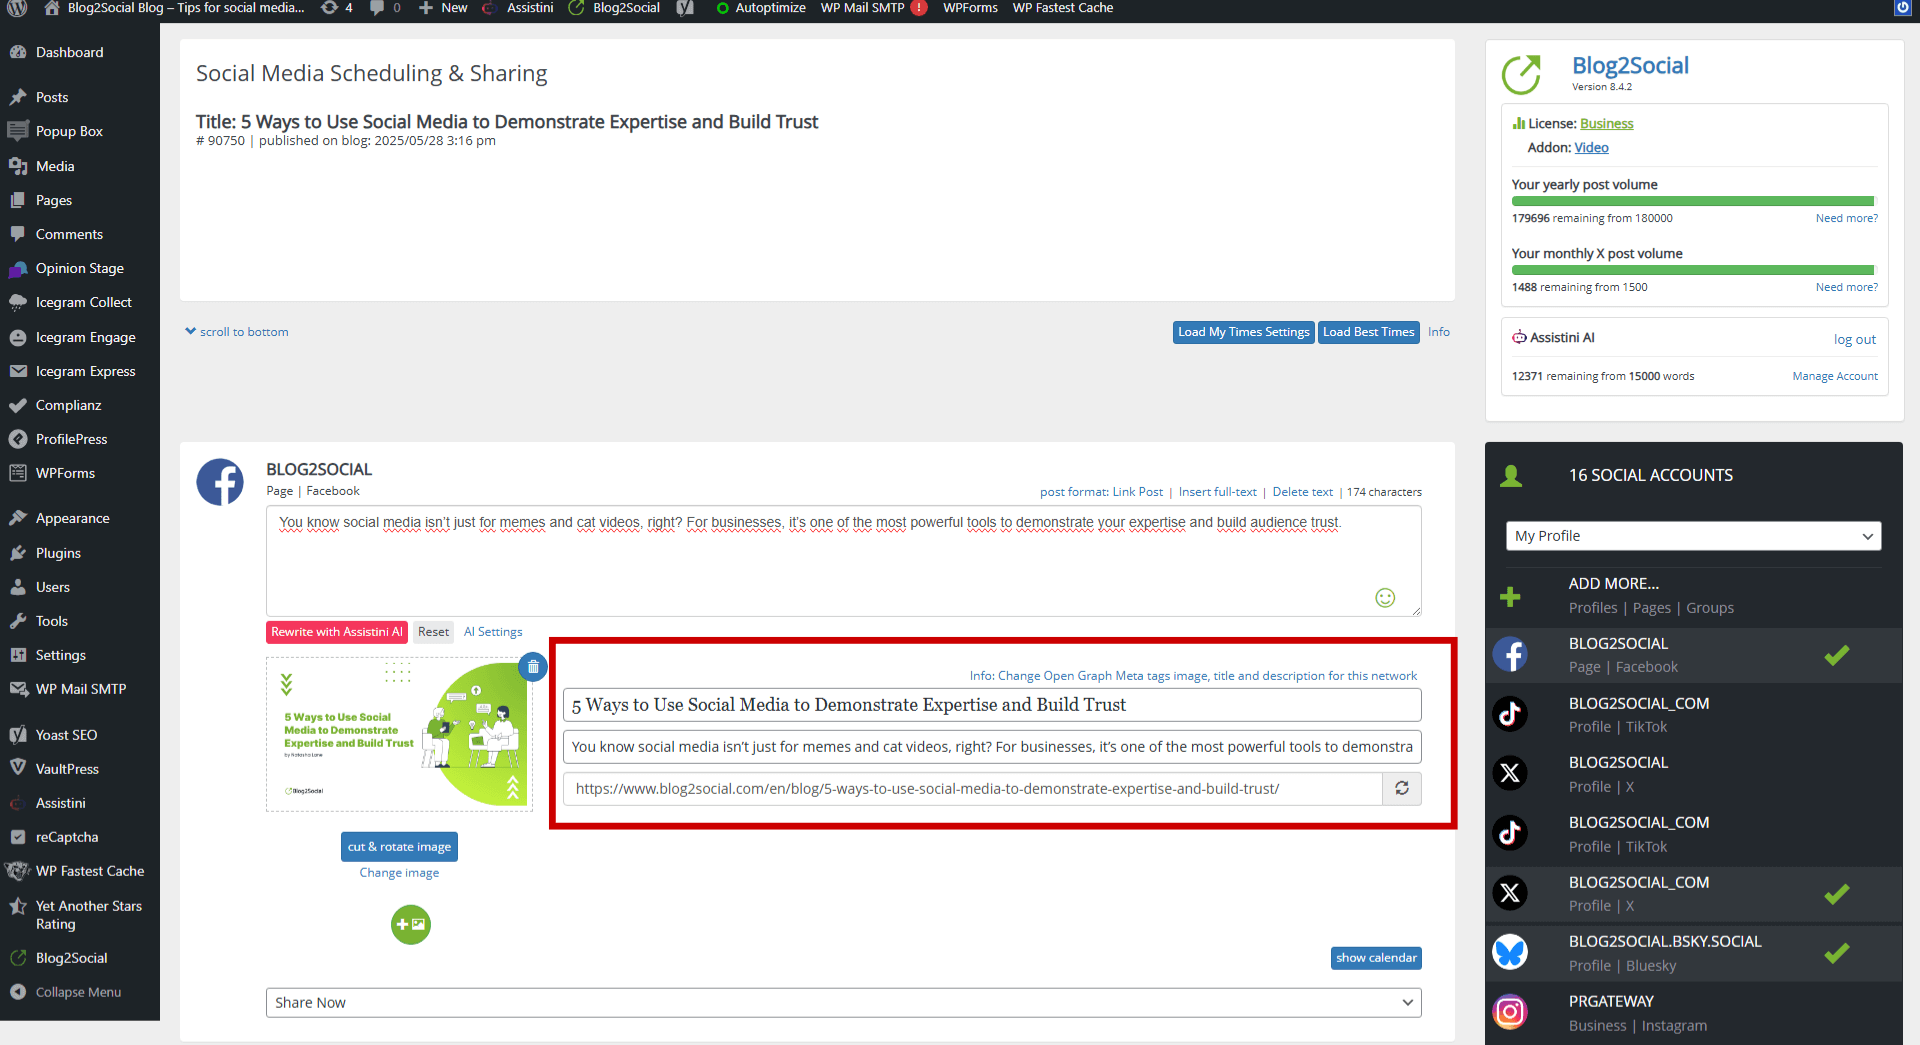
Task: Click post format: Link Post link
Action: pos(1101,492)
